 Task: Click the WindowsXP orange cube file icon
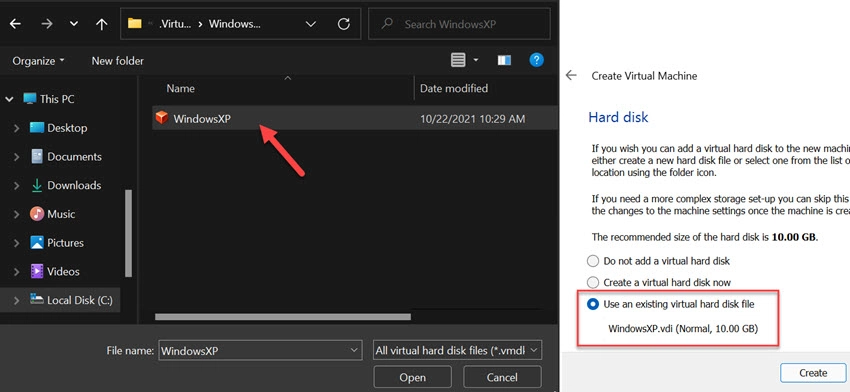(x=162, y=118)
